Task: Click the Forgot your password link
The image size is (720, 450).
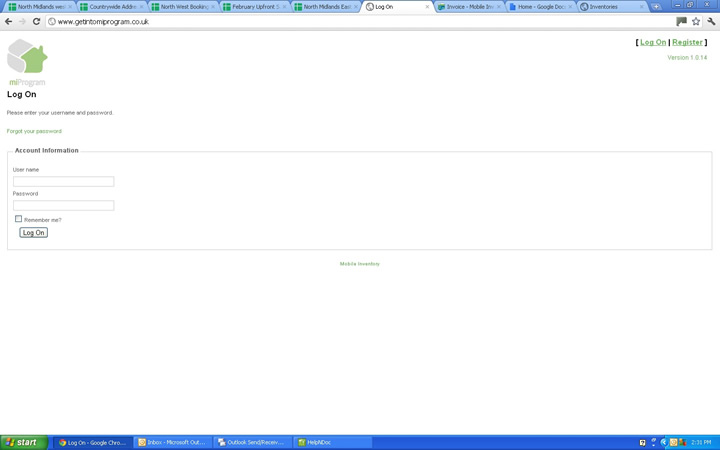Action: point(34,131)
